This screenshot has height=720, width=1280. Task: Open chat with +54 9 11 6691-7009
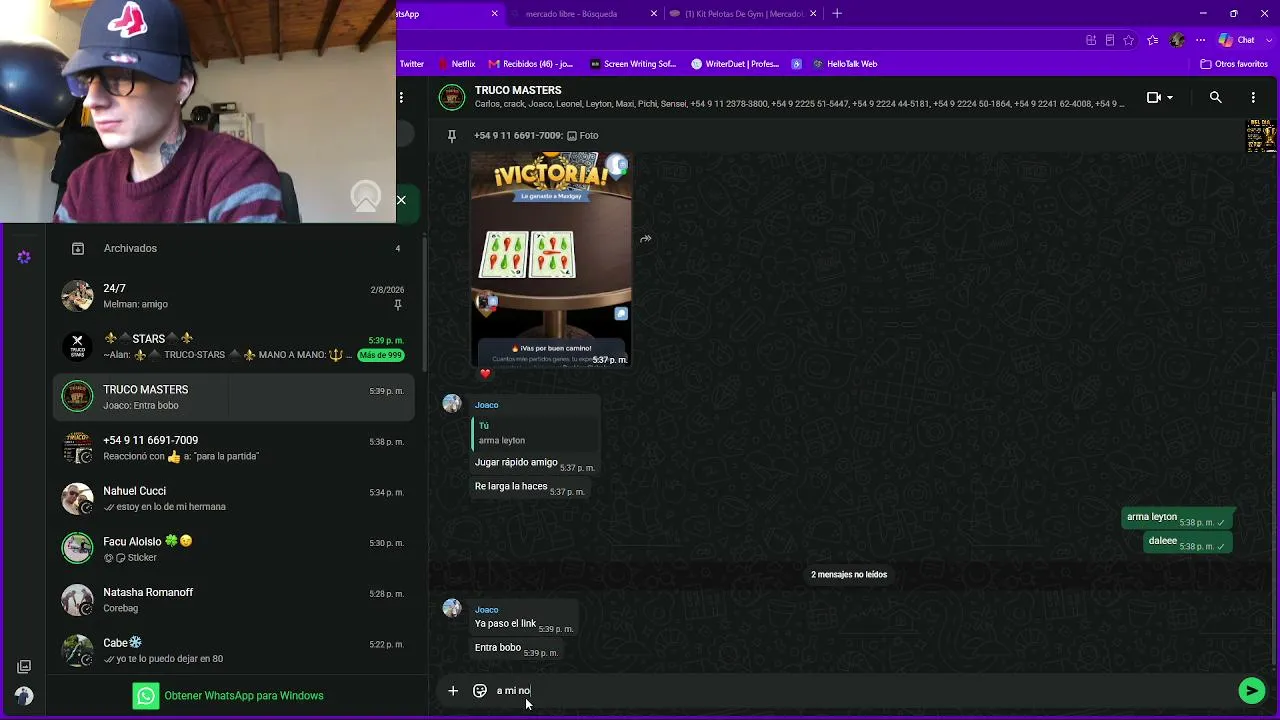coord(235,448)
